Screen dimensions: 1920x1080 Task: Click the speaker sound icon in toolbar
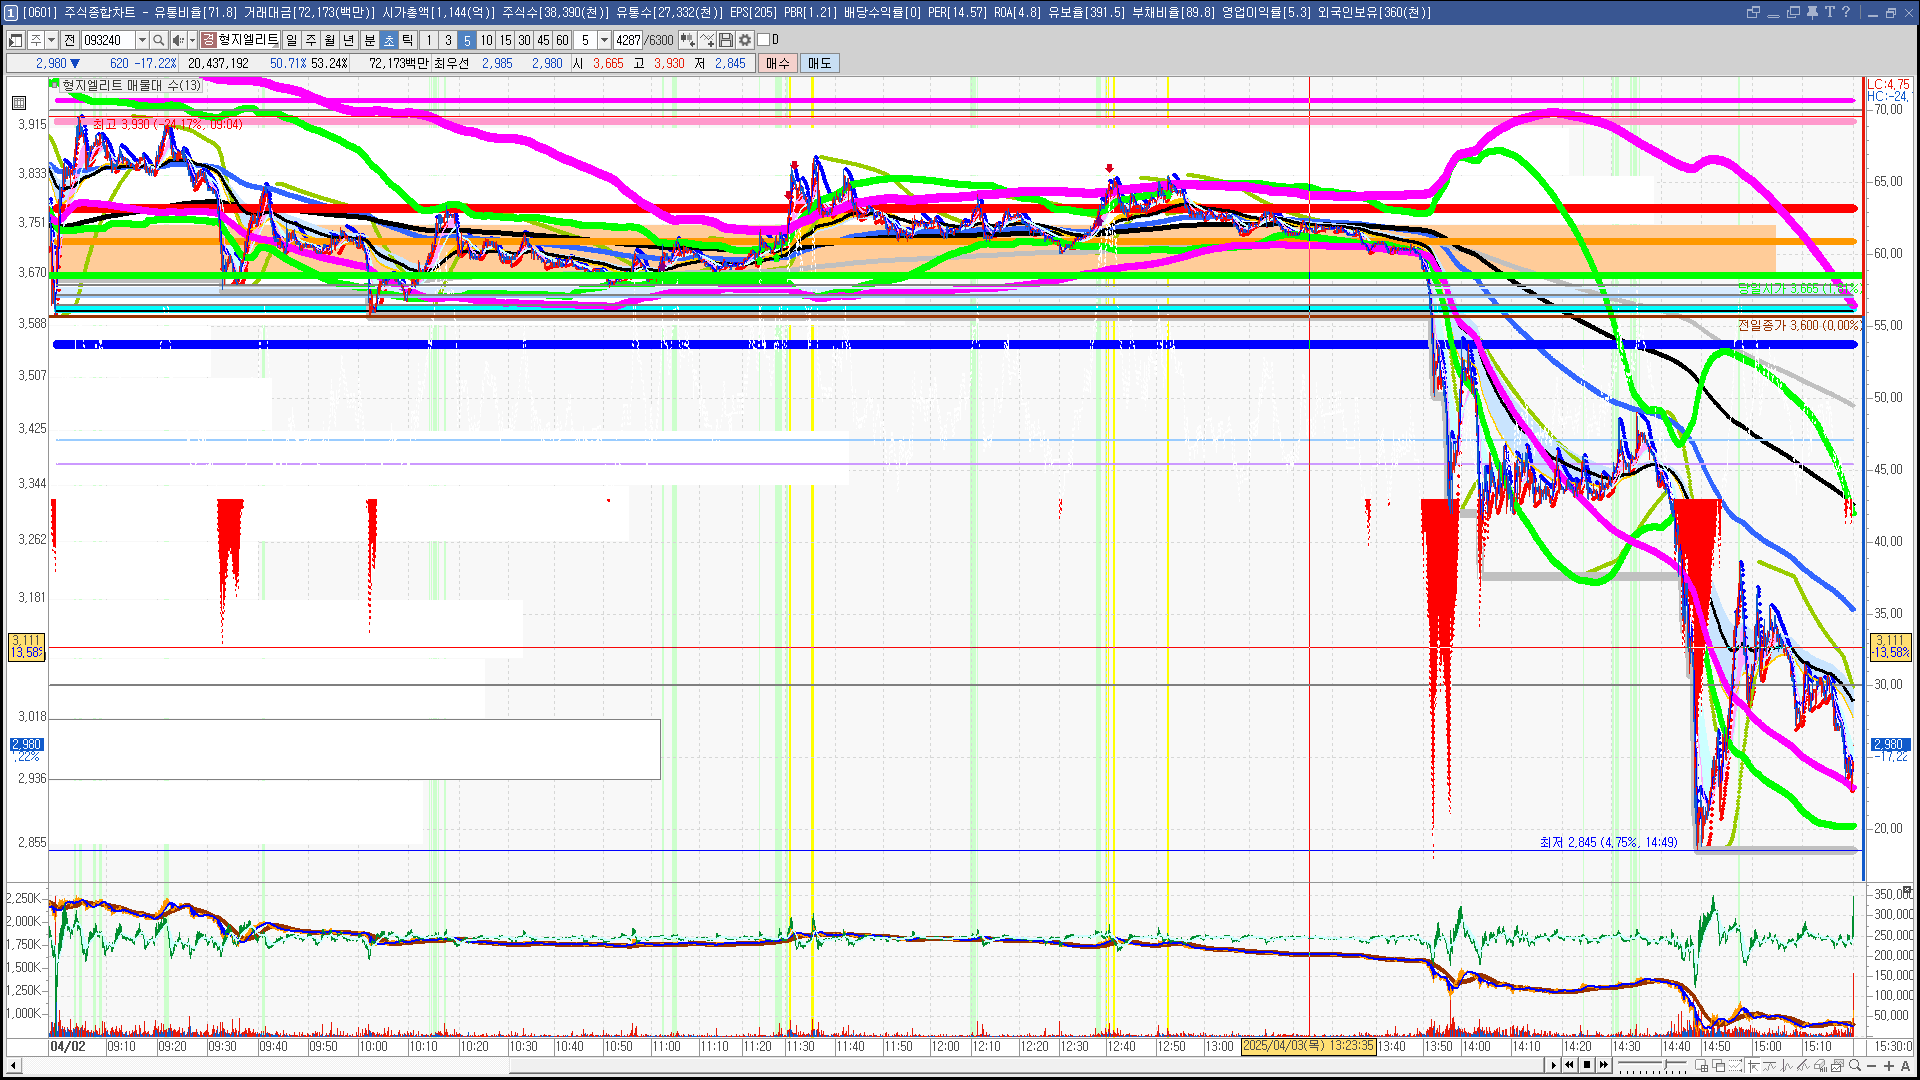[177, 40]
